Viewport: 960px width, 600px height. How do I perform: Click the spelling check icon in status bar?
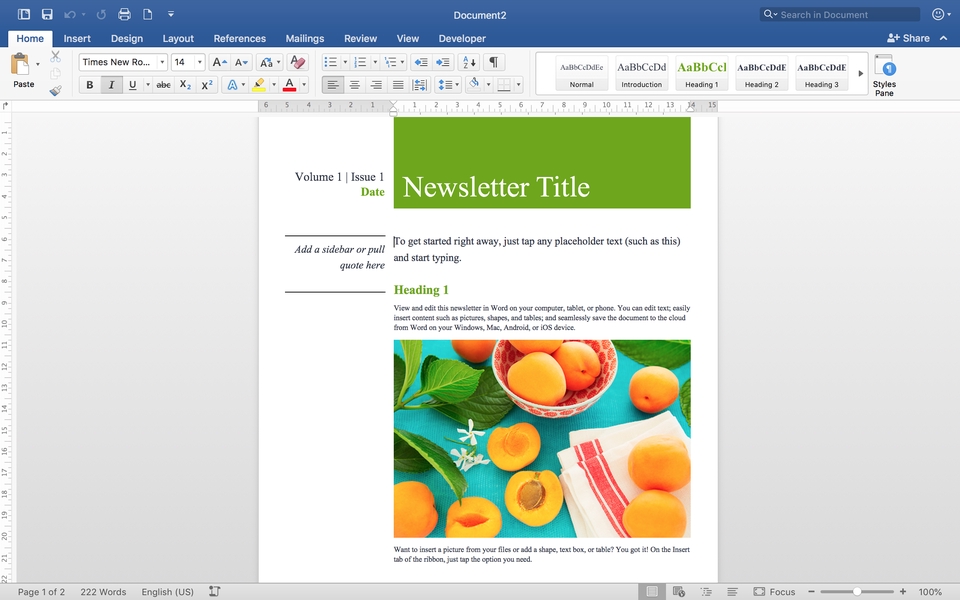214,591
